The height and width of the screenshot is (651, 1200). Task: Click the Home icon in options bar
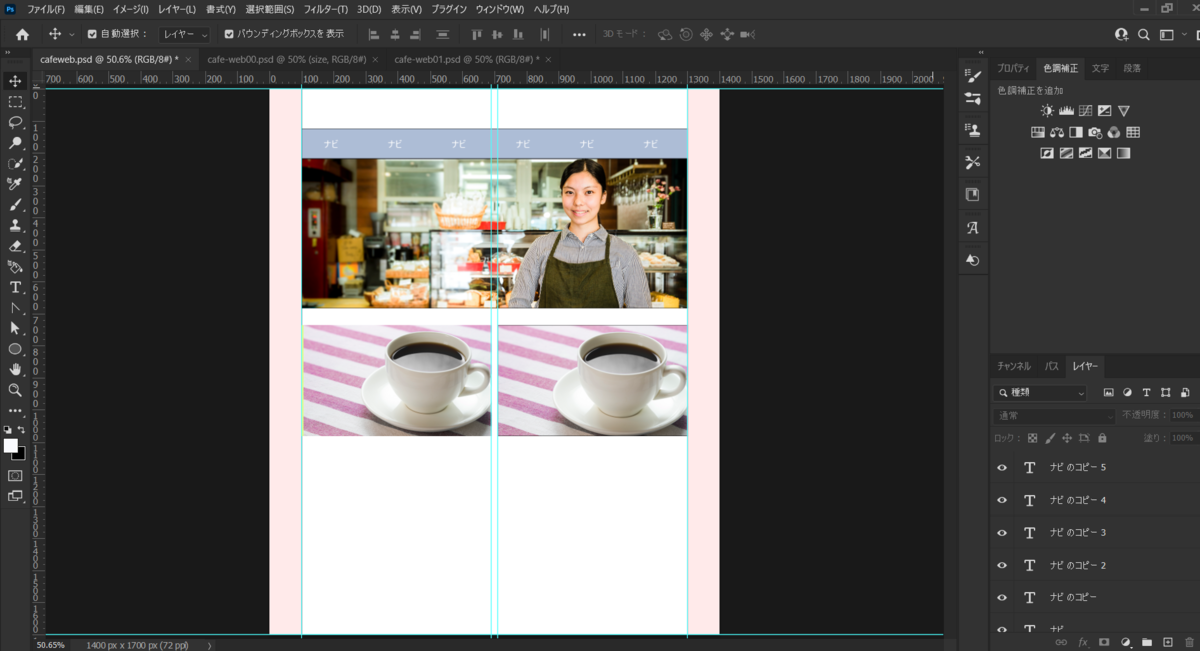[22, 34]
